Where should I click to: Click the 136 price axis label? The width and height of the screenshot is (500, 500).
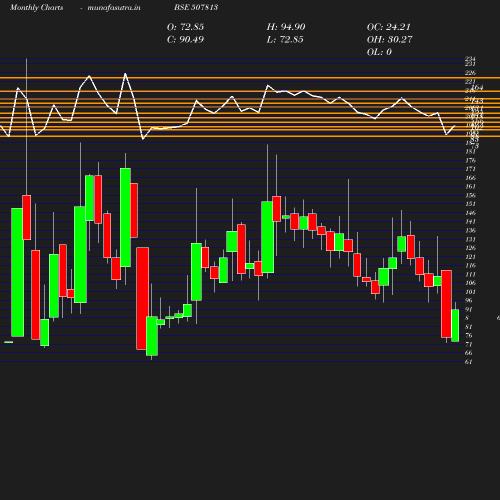tap(470, 231)
